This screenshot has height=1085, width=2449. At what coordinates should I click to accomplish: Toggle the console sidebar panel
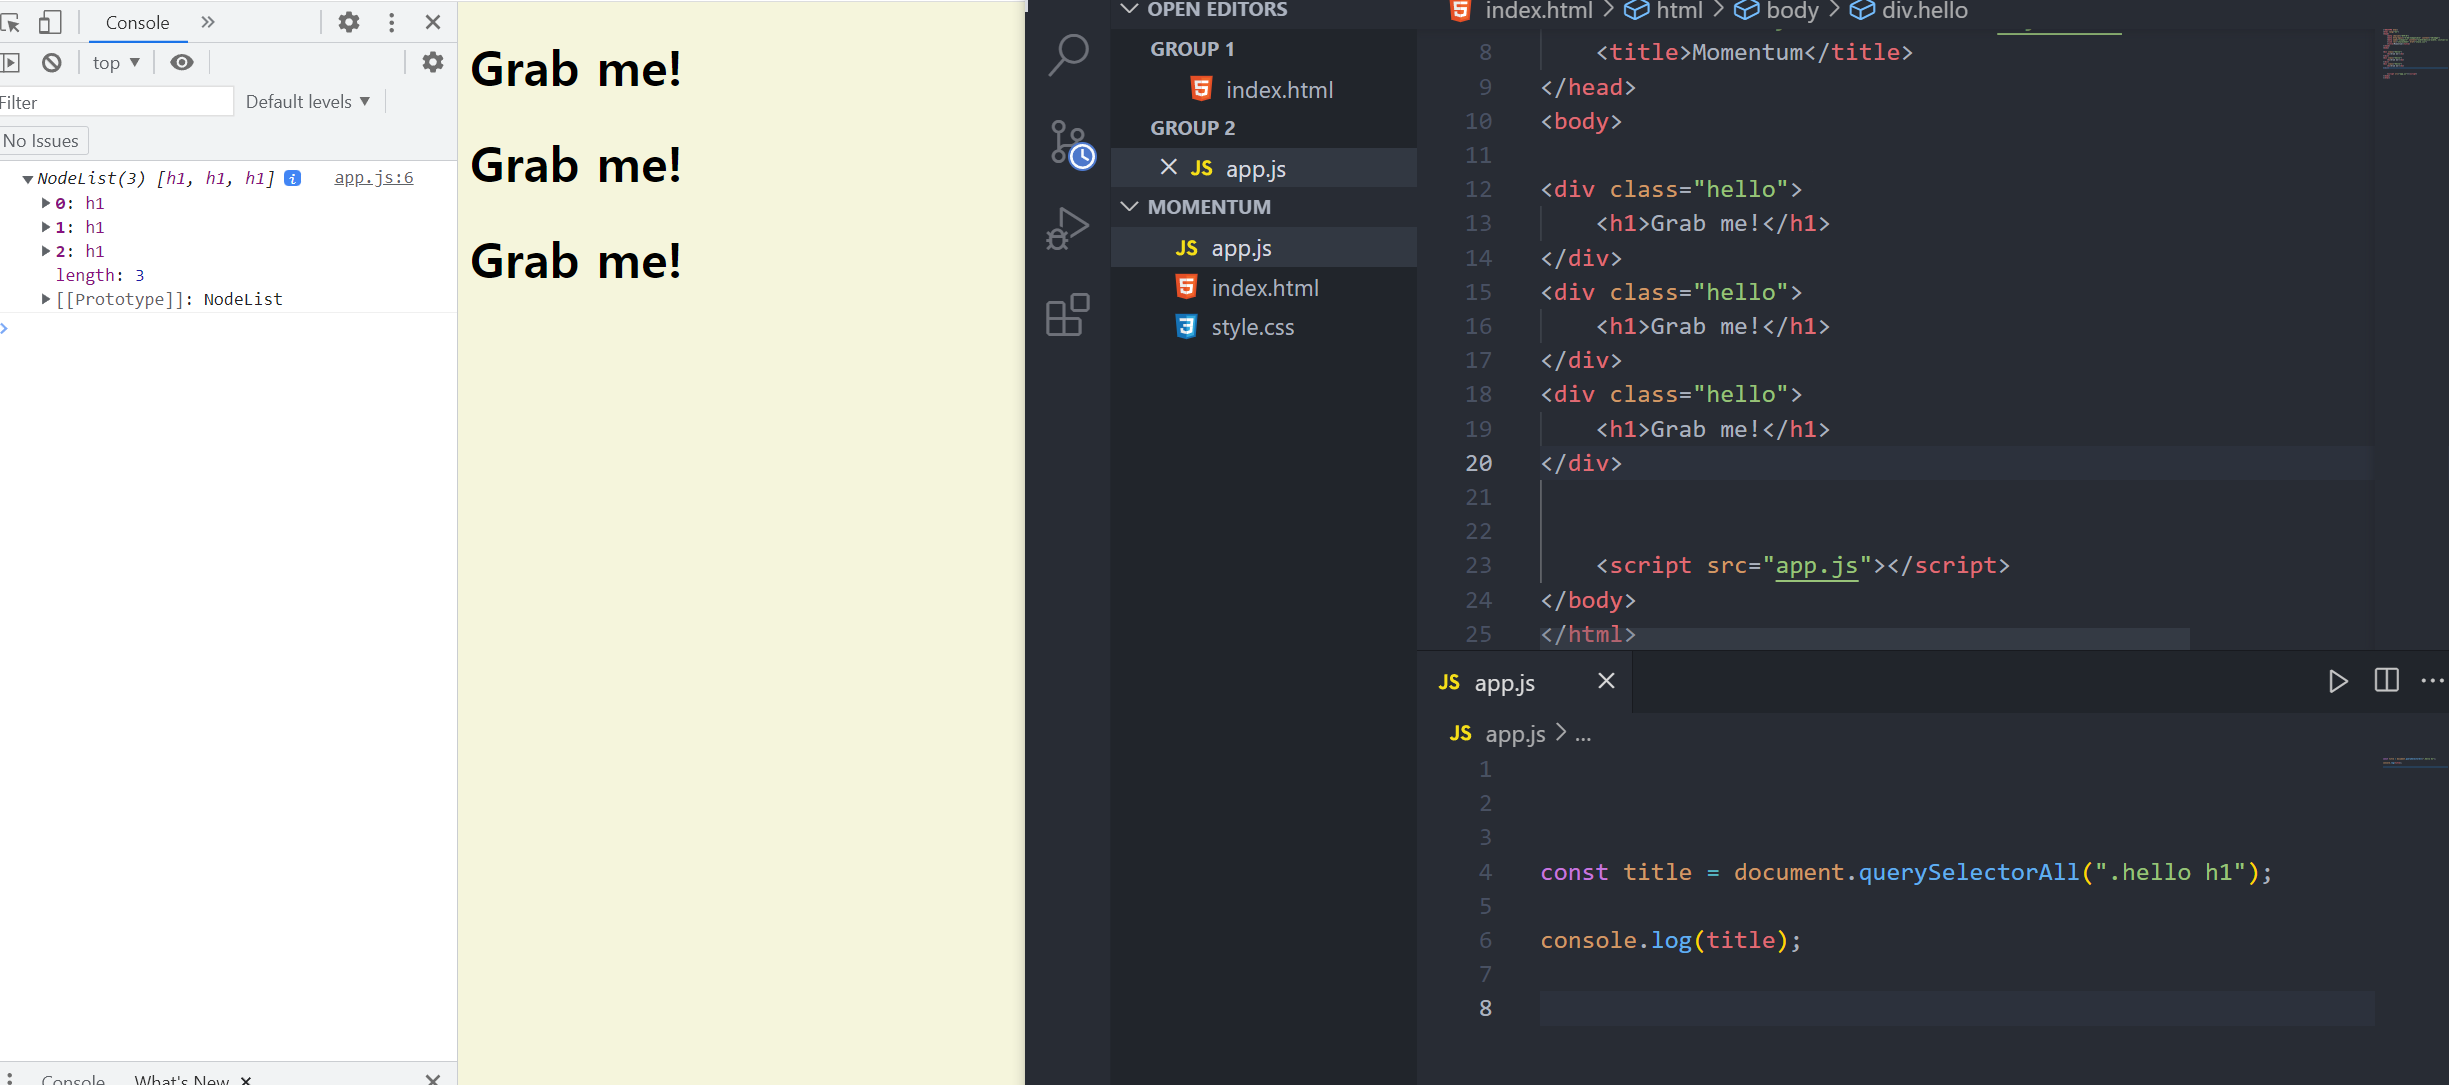tap(10, 63)
